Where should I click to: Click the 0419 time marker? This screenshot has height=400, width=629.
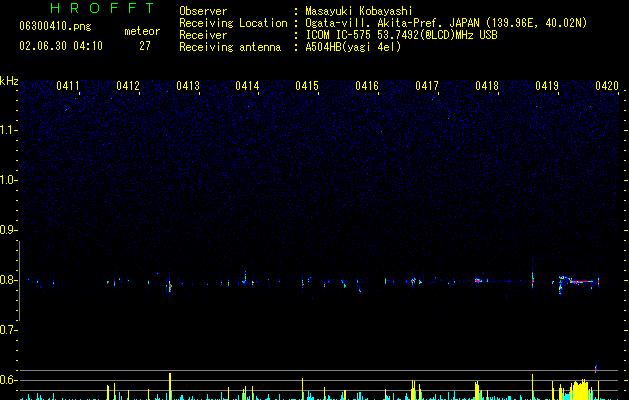(547, 86)
